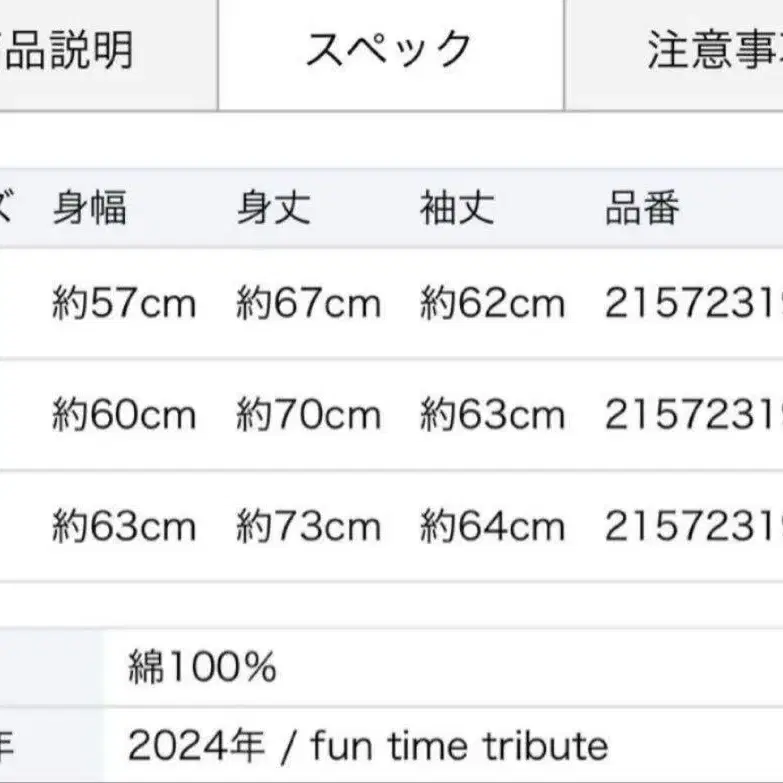Select the 約67cm body length cell
The image size is (783, 783).
point(308,304)
